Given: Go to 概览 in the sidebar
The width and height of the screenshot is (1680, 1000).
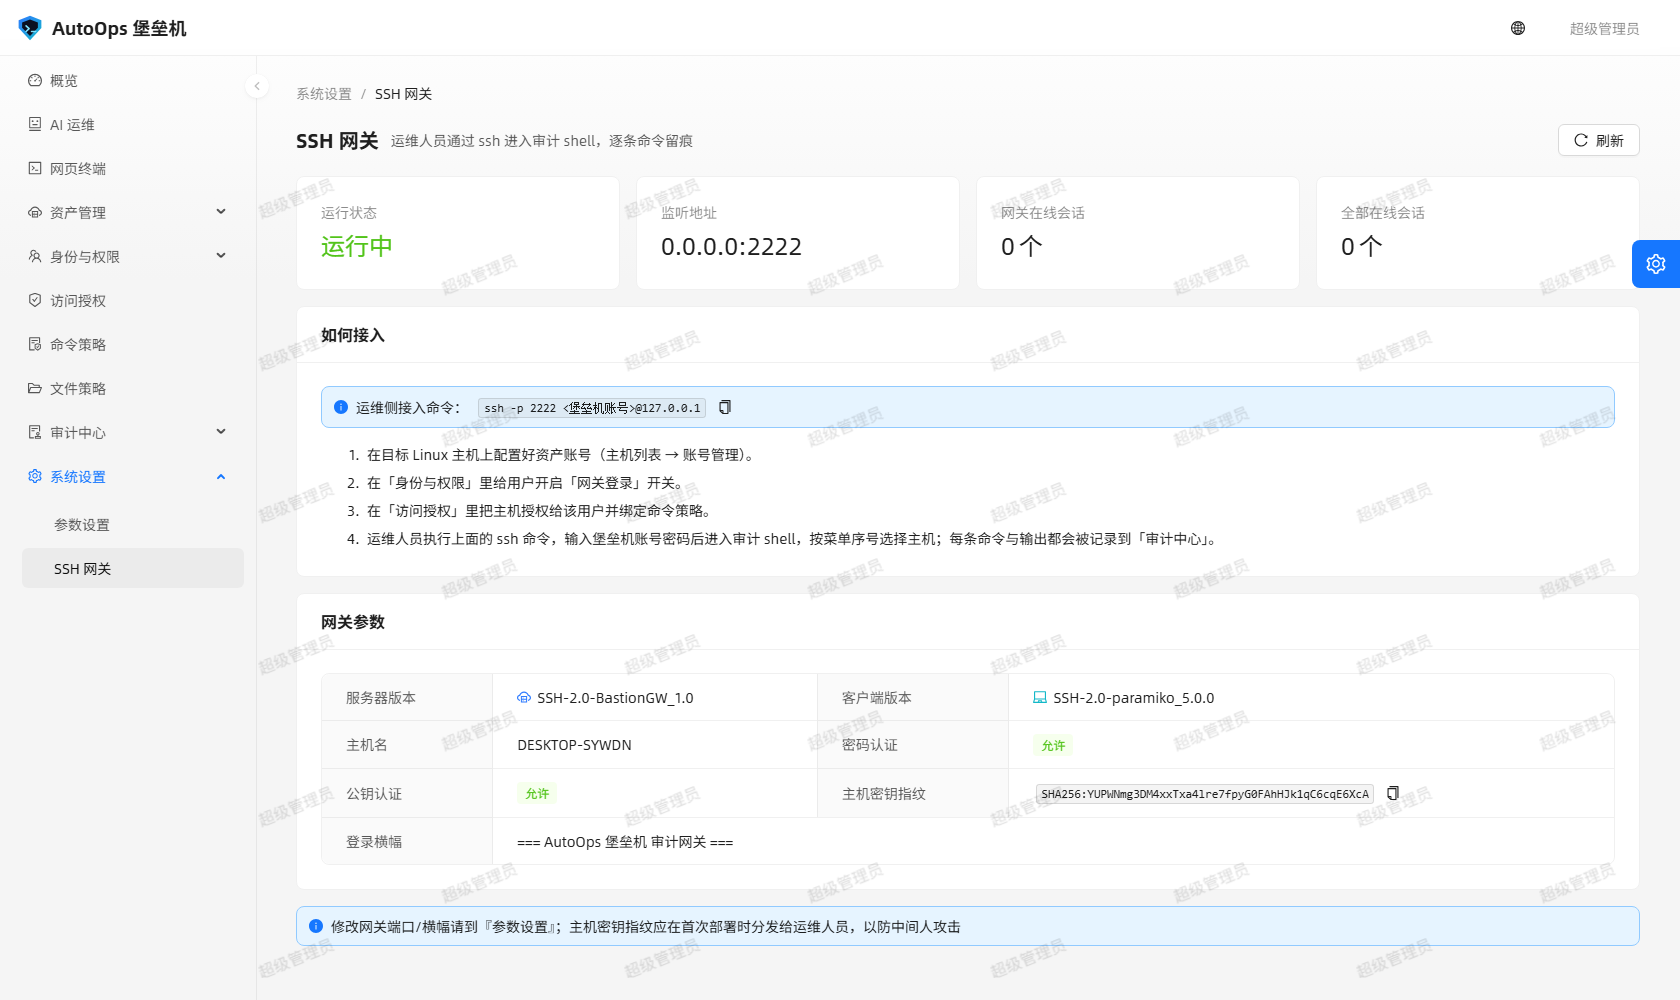Looking at the screenshot, I should [x=133, y=80].
